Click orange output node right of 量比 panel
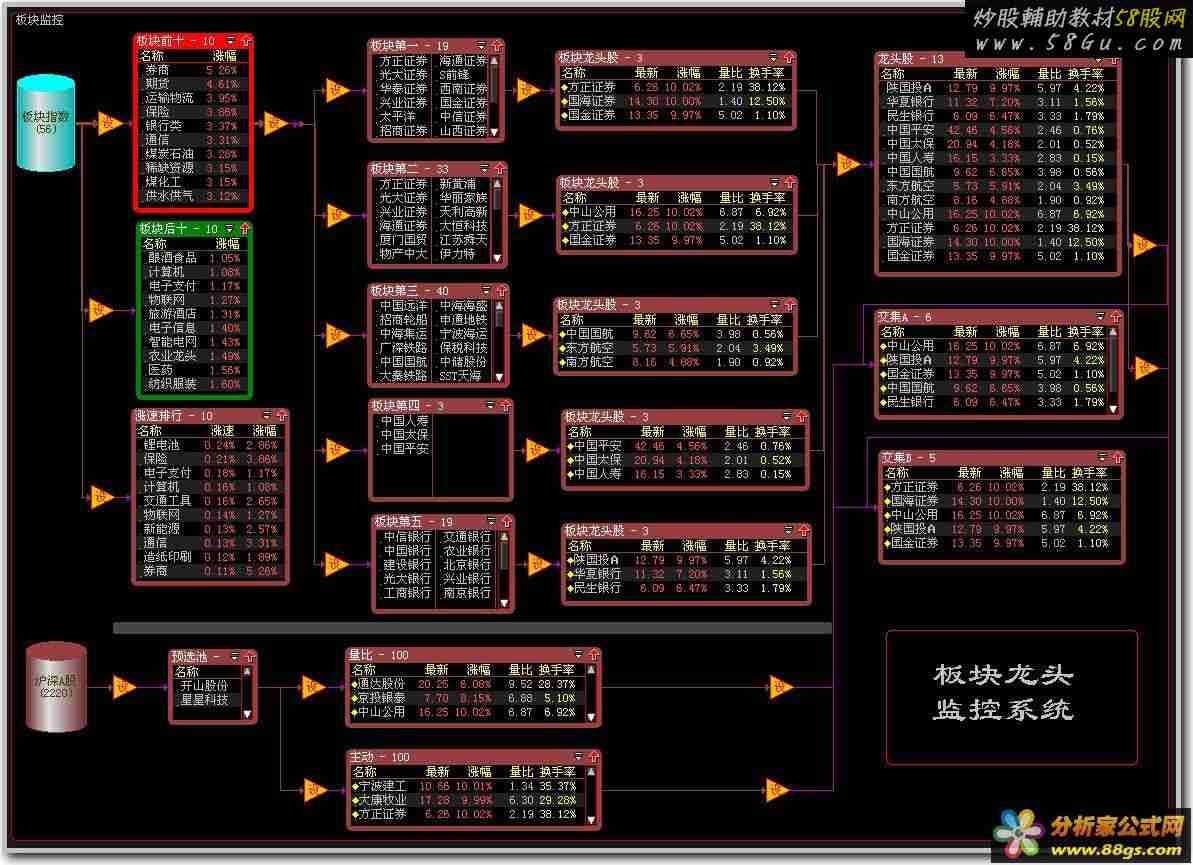 pyautogui.click(x=780, y=687)
